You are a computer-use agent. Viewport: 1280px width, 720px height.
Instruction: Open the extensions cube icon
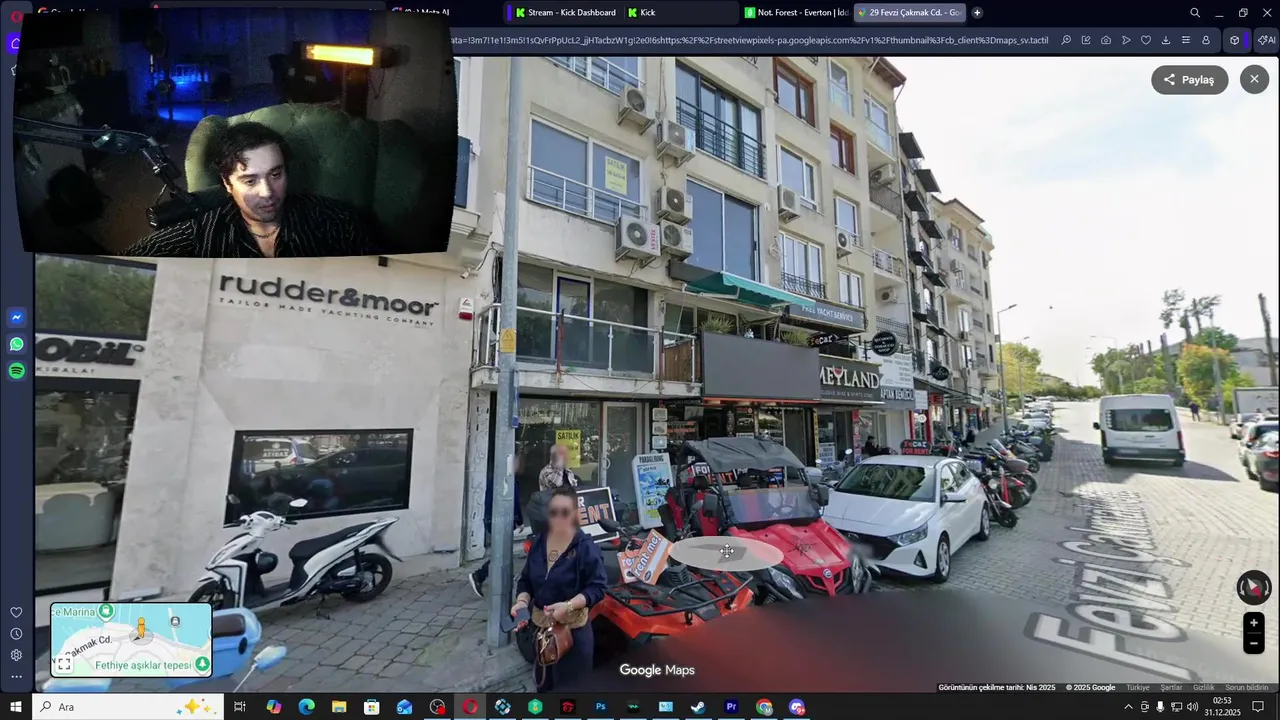[1235, 40]
